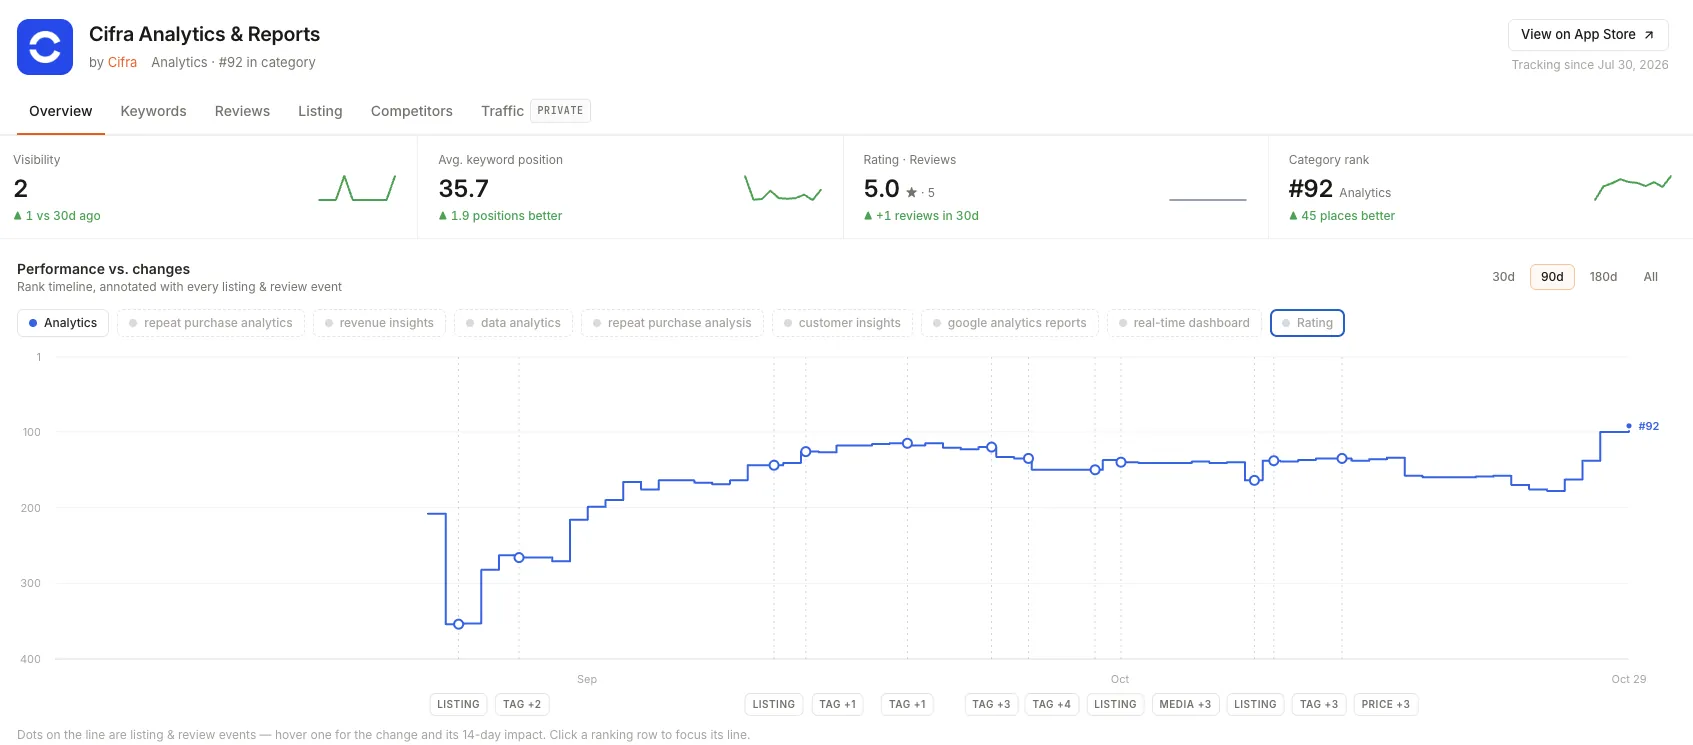Click the Performance vs. changes heading

click(x=103, y=269)
